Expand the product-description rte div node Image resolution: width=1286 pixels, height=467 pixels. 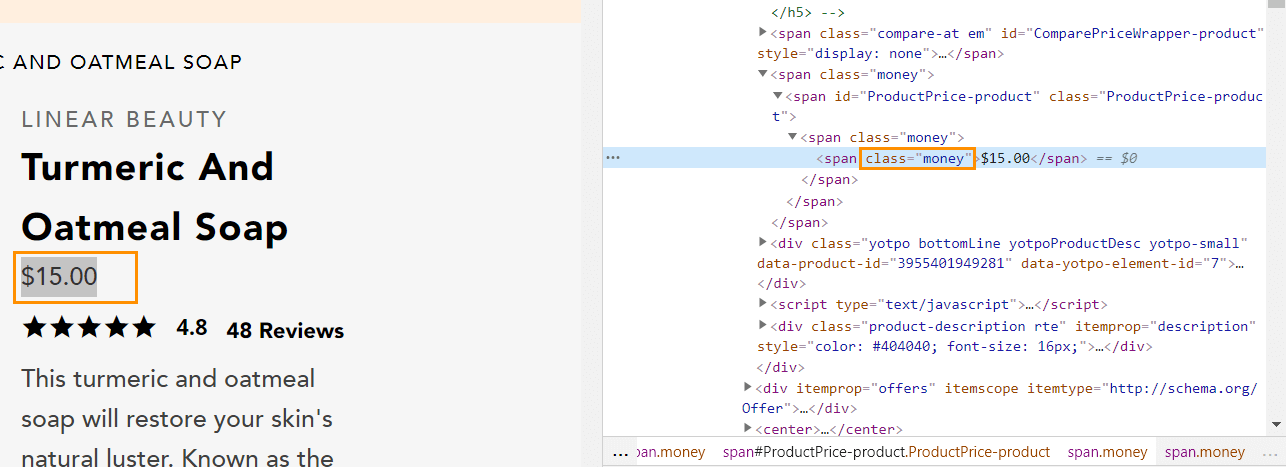click(x=763, y=326)
